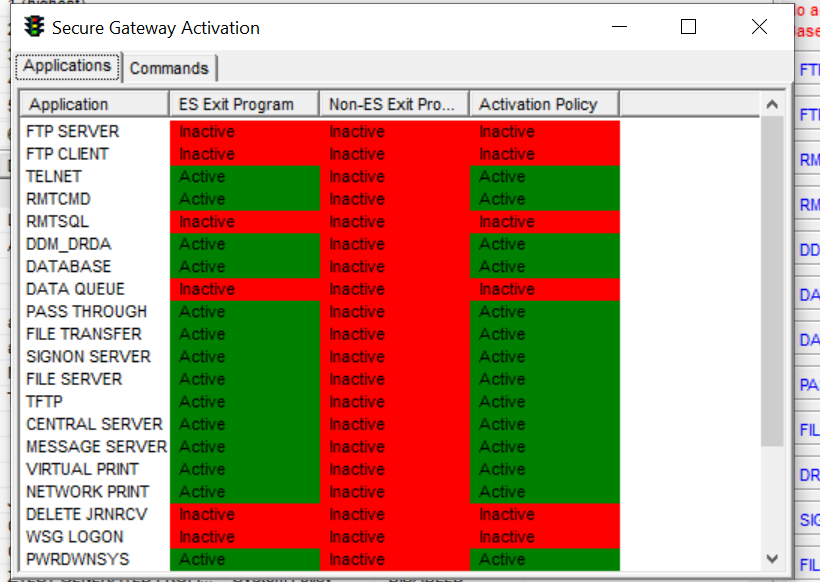Select the RMTSQL application row
The width and height of the screenshot is (820, 582).
point(320,222)
